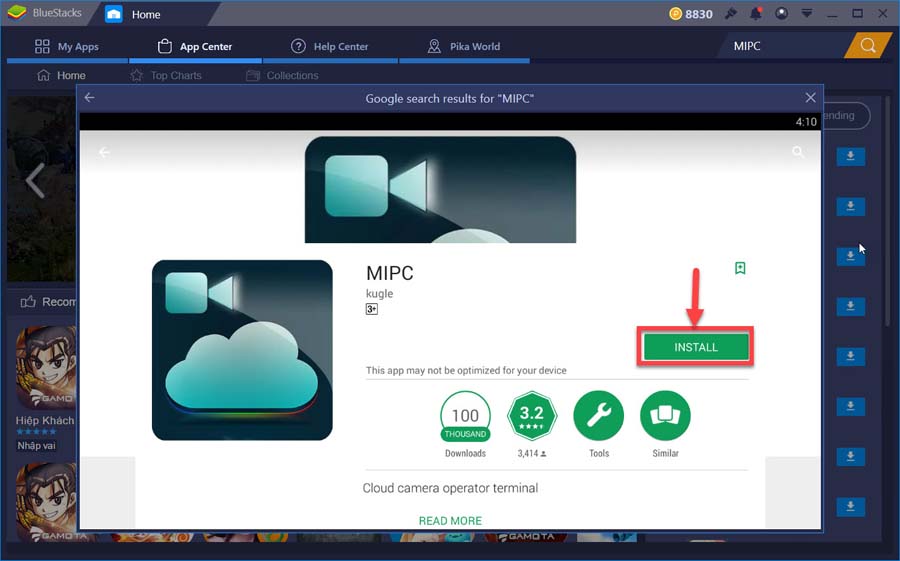
Task: Click the green INSTALL button
Action: pyautogui.click(x=696, y=347)
